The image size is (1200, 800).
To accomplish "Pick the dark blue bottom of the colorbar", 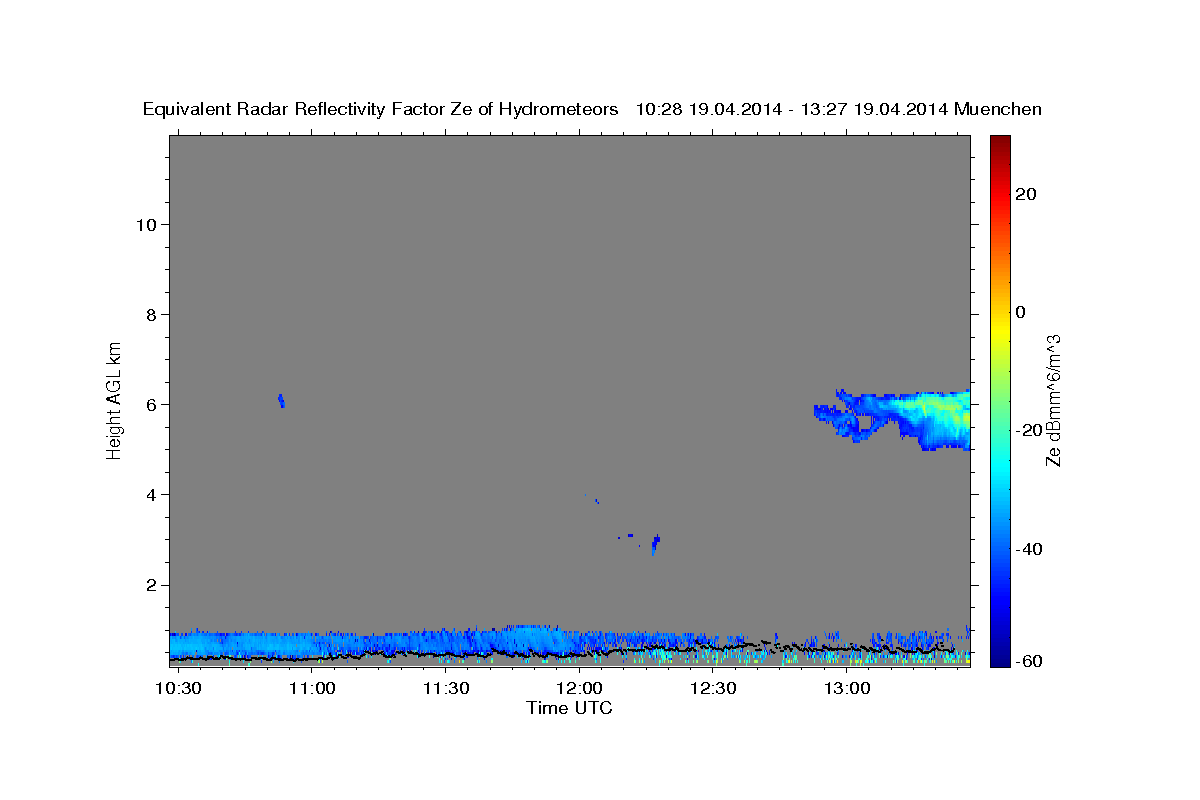I will pos(1000,658).
